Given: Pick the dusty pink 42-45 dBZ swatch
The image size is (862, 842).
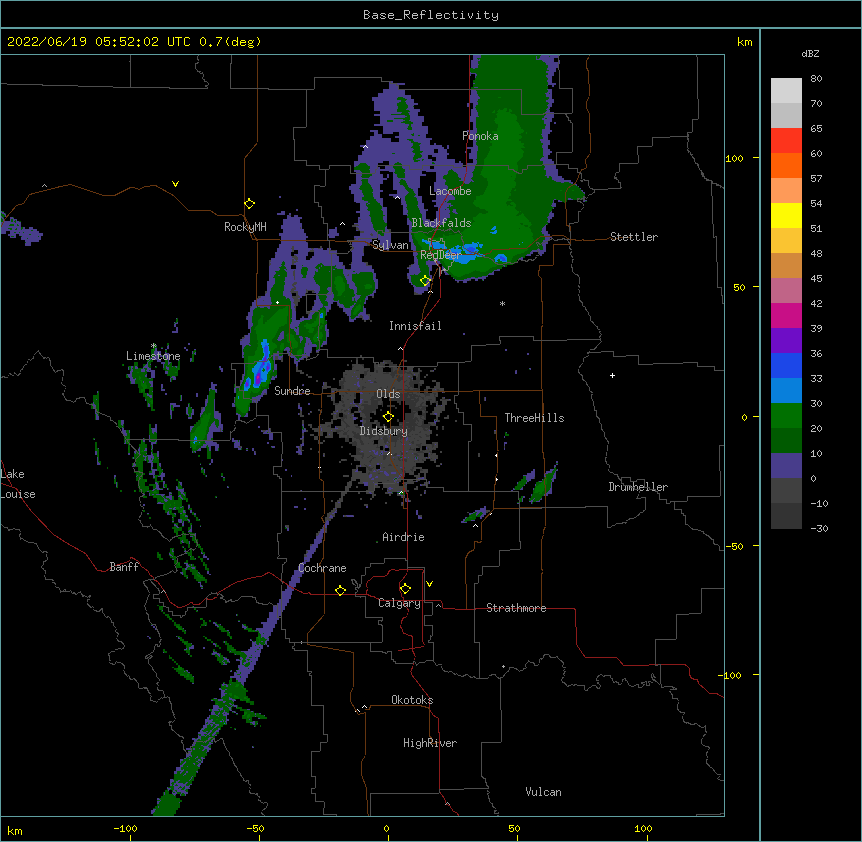Looking at the screenshot, I should tap(786, 291).
